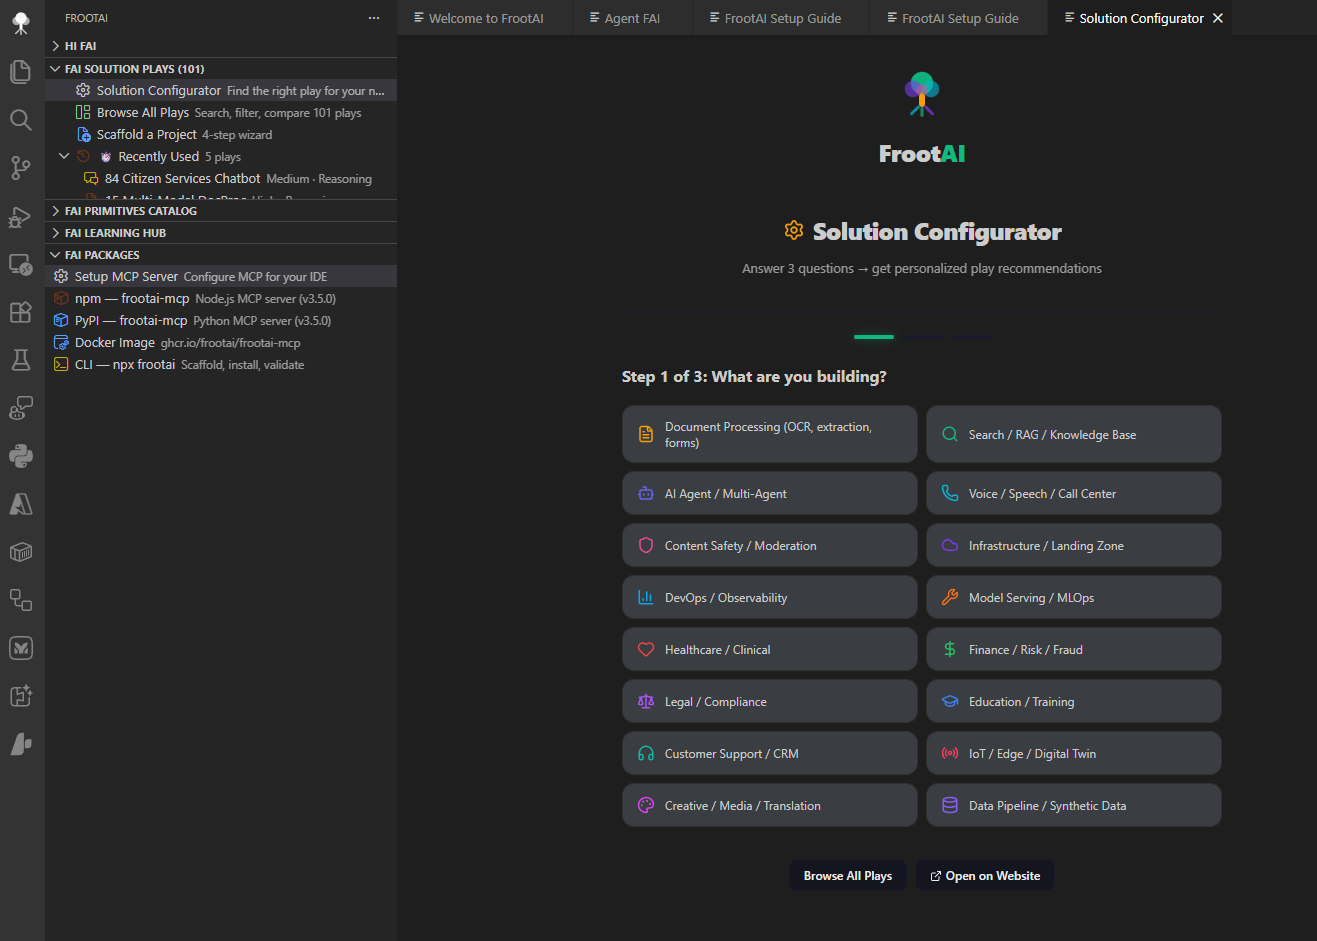The width and height of the screenshot is (1317, 941).
Task: Pick IoT / Edge / Digital Twin
Action: coord(1073,753)
